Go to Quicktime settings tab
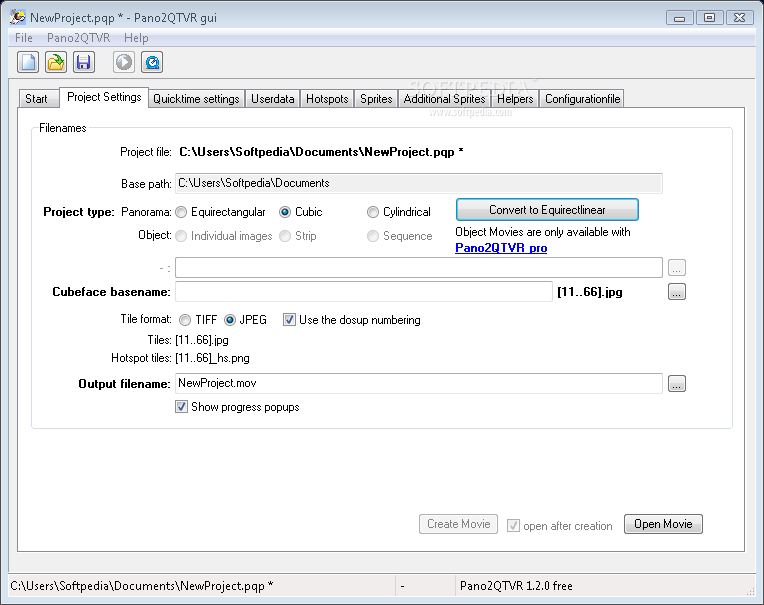 pyautogui.click(x=196, y=99)
